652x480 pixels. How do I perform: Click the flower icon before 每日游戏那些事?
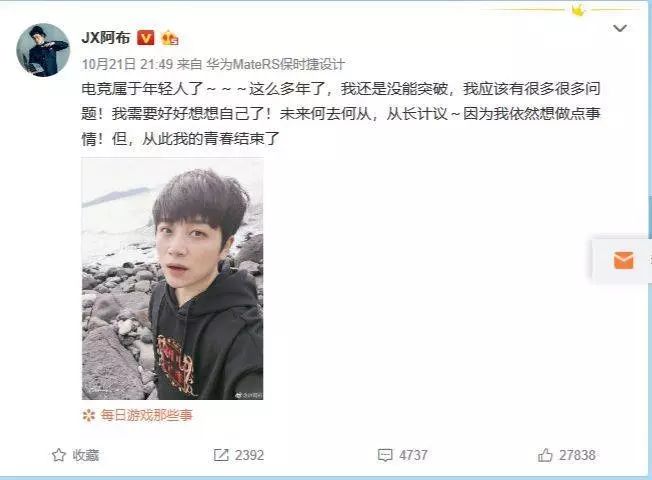click(x=89, y=415)
